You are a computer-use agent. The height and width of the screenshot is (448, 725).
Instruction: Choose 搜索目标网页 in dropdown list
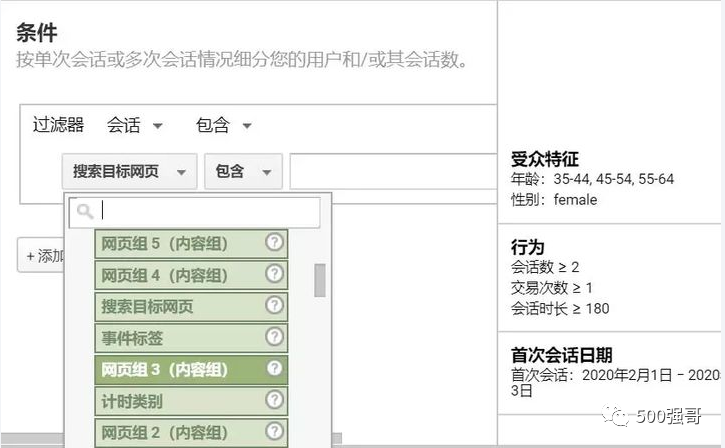pos(191,307)
